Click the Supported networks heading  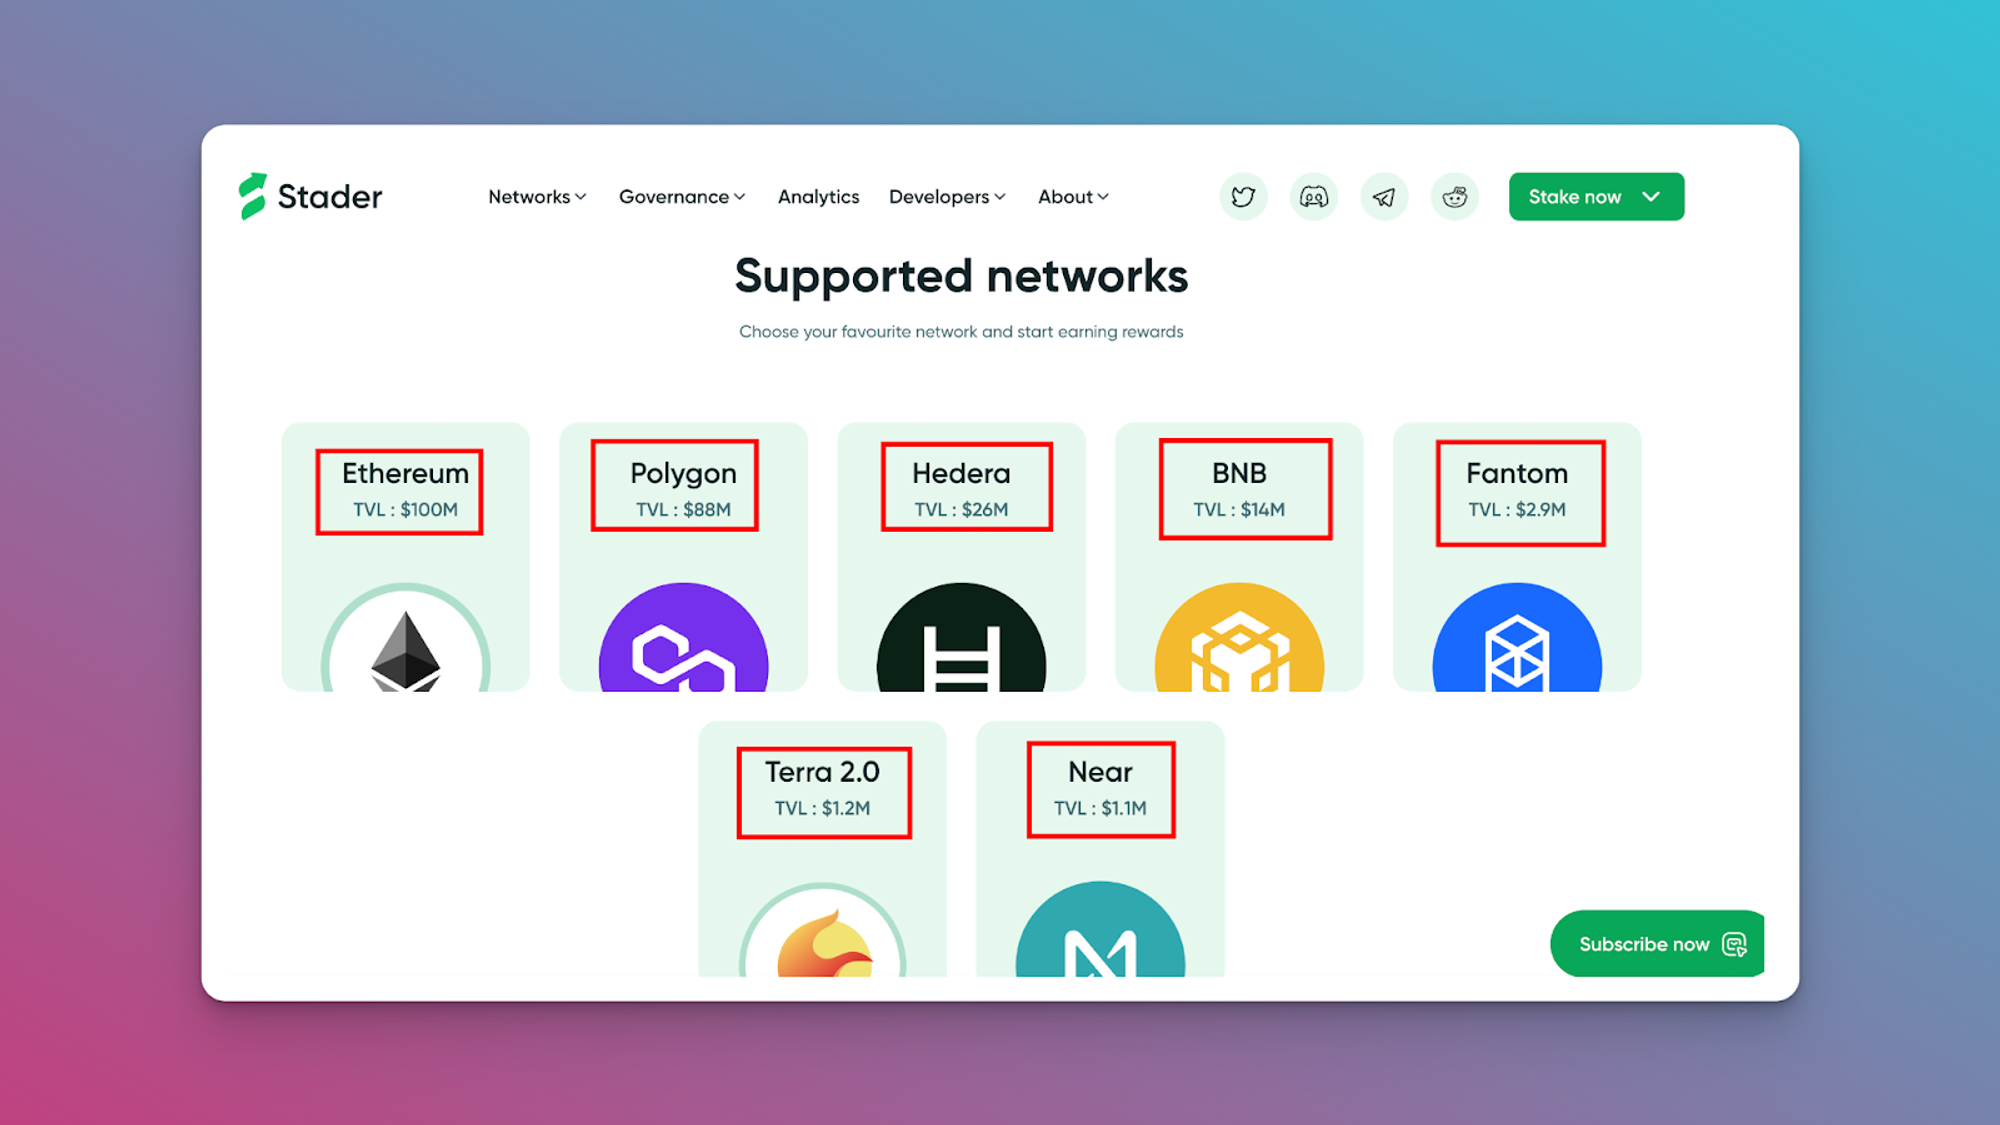pos(961,276)
